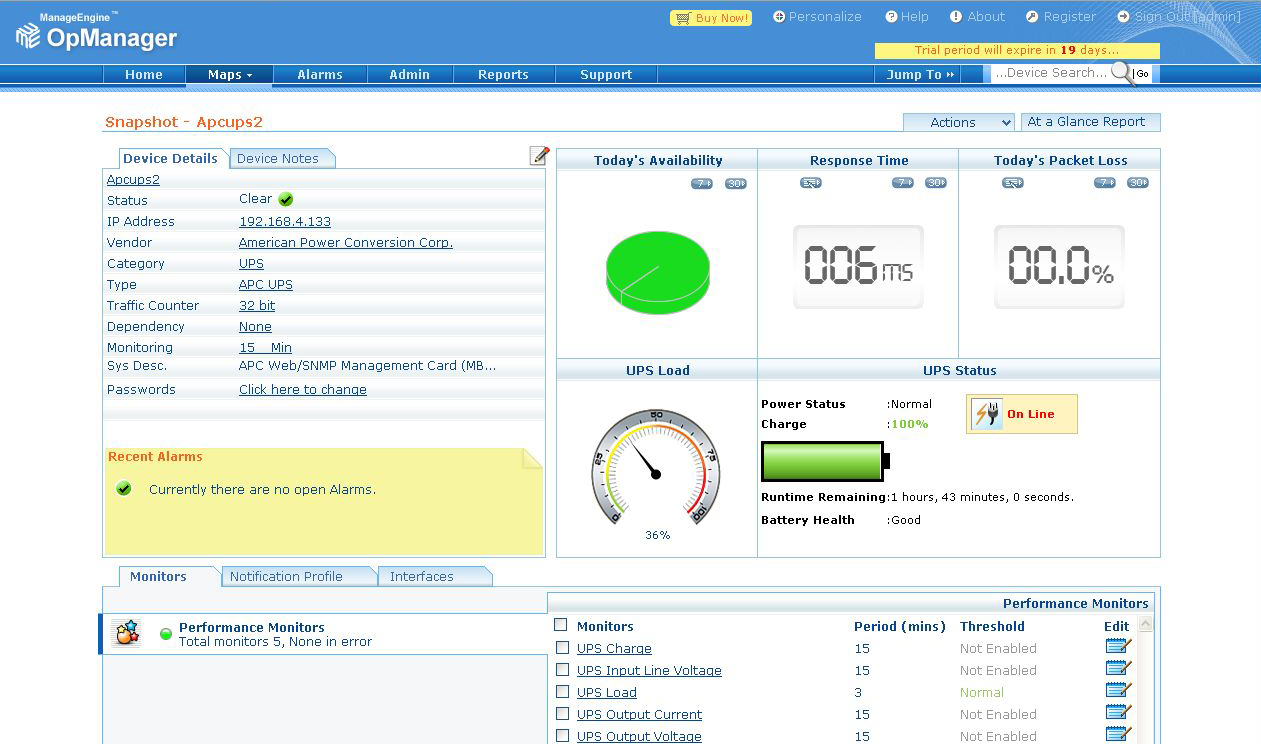Click the 006 ms response time display

tap(858, 267)
